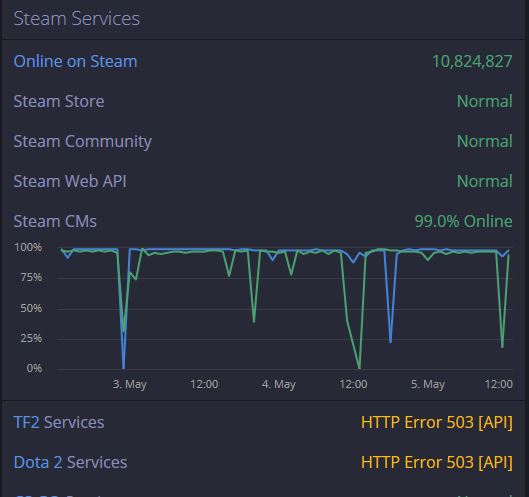
Task: Click the Normal status beside Steam Community
Action: click(x=484, y=141)
